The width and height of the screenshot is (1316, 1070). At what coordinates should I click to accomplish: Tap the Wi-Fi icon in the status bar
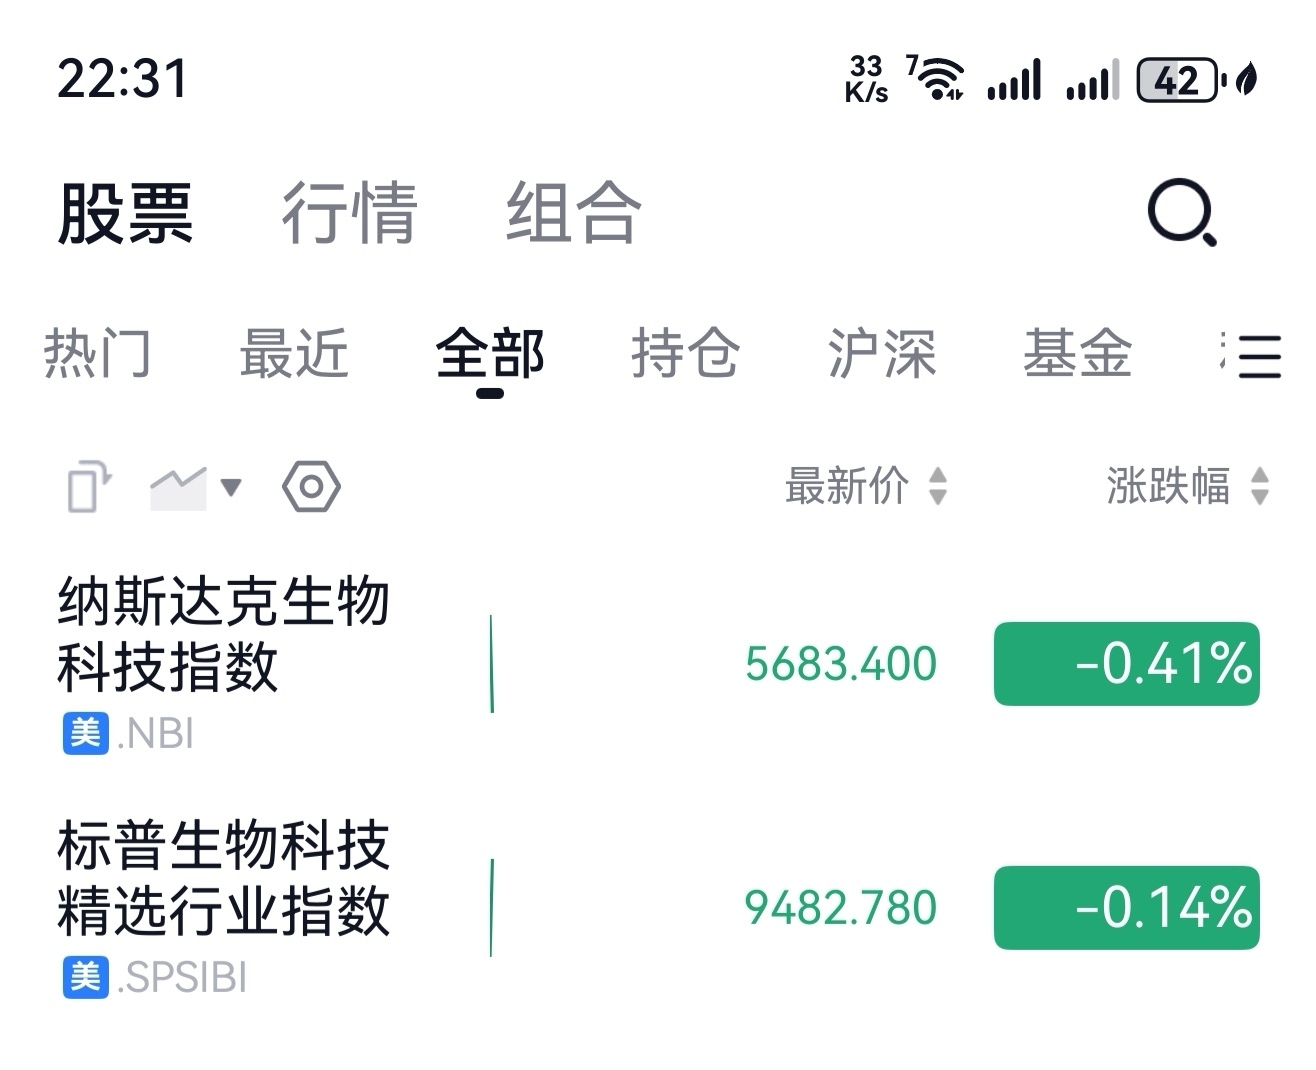(938, 78)
